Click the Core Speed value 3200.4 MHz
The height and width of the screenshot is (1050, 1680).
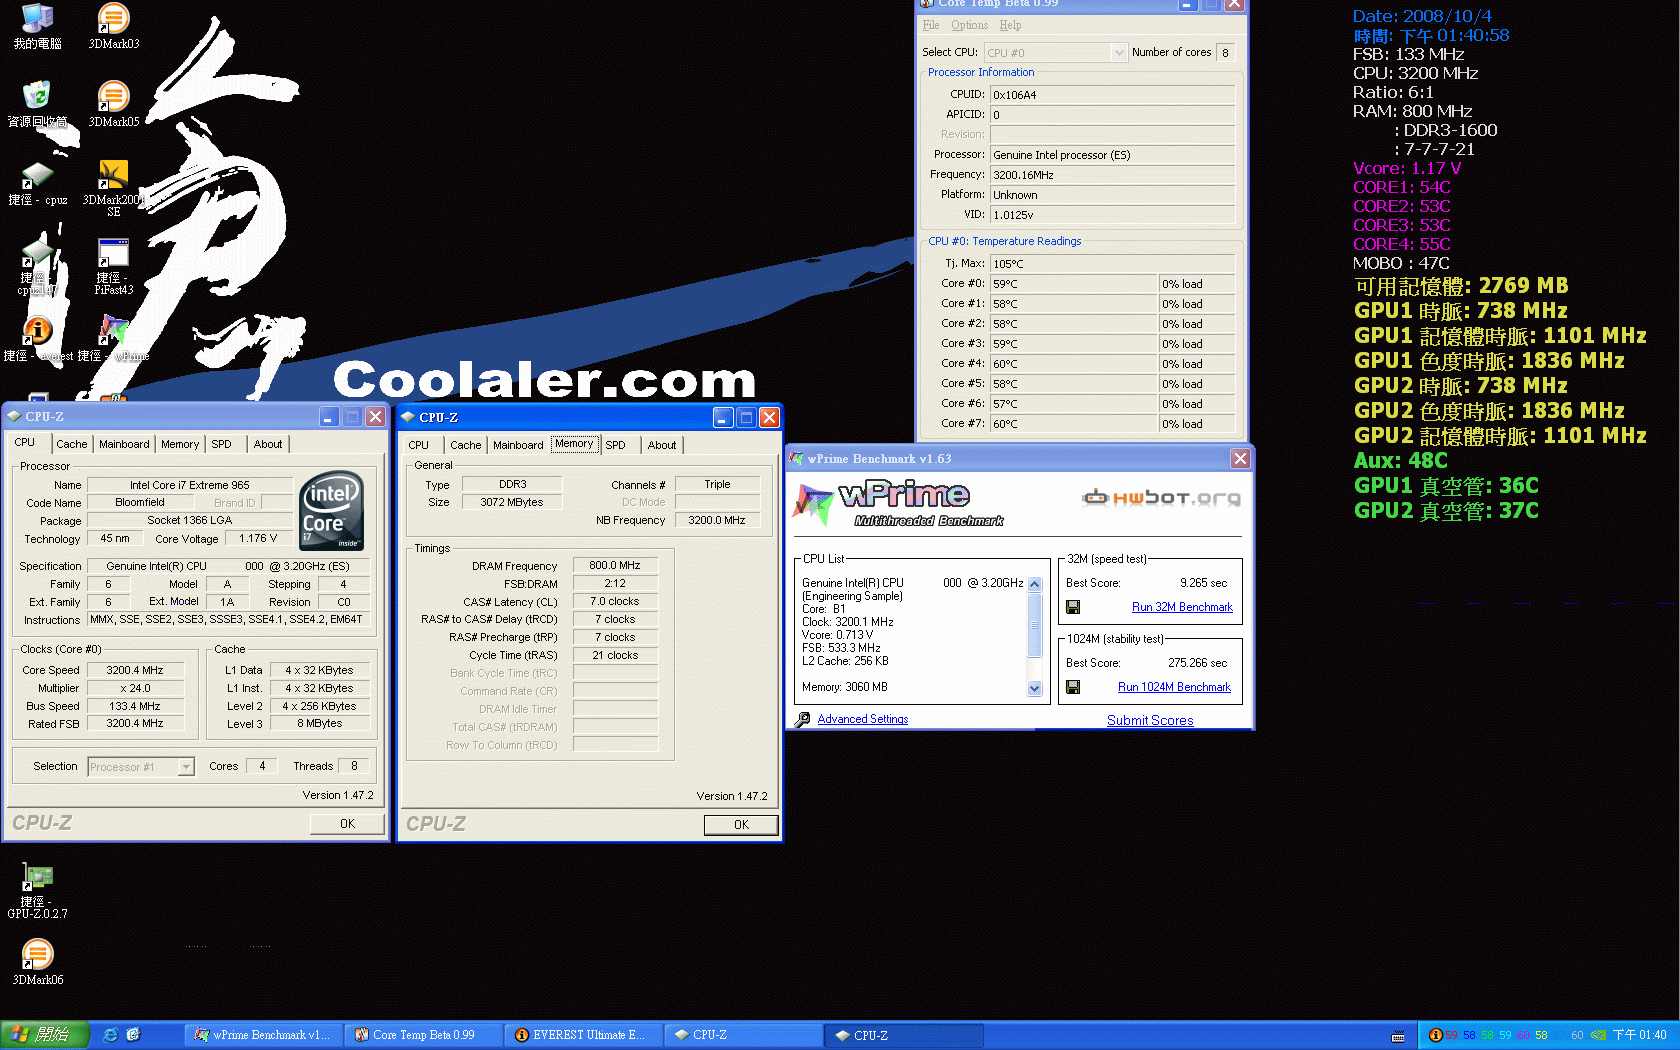point(135,670)
